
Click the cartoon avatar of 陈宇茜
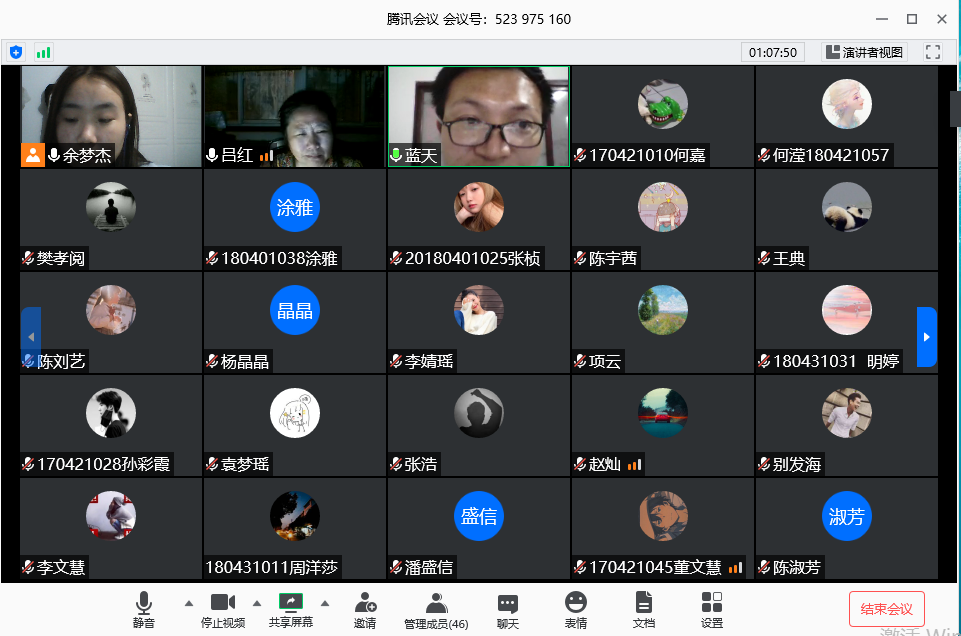click(663, 207)
